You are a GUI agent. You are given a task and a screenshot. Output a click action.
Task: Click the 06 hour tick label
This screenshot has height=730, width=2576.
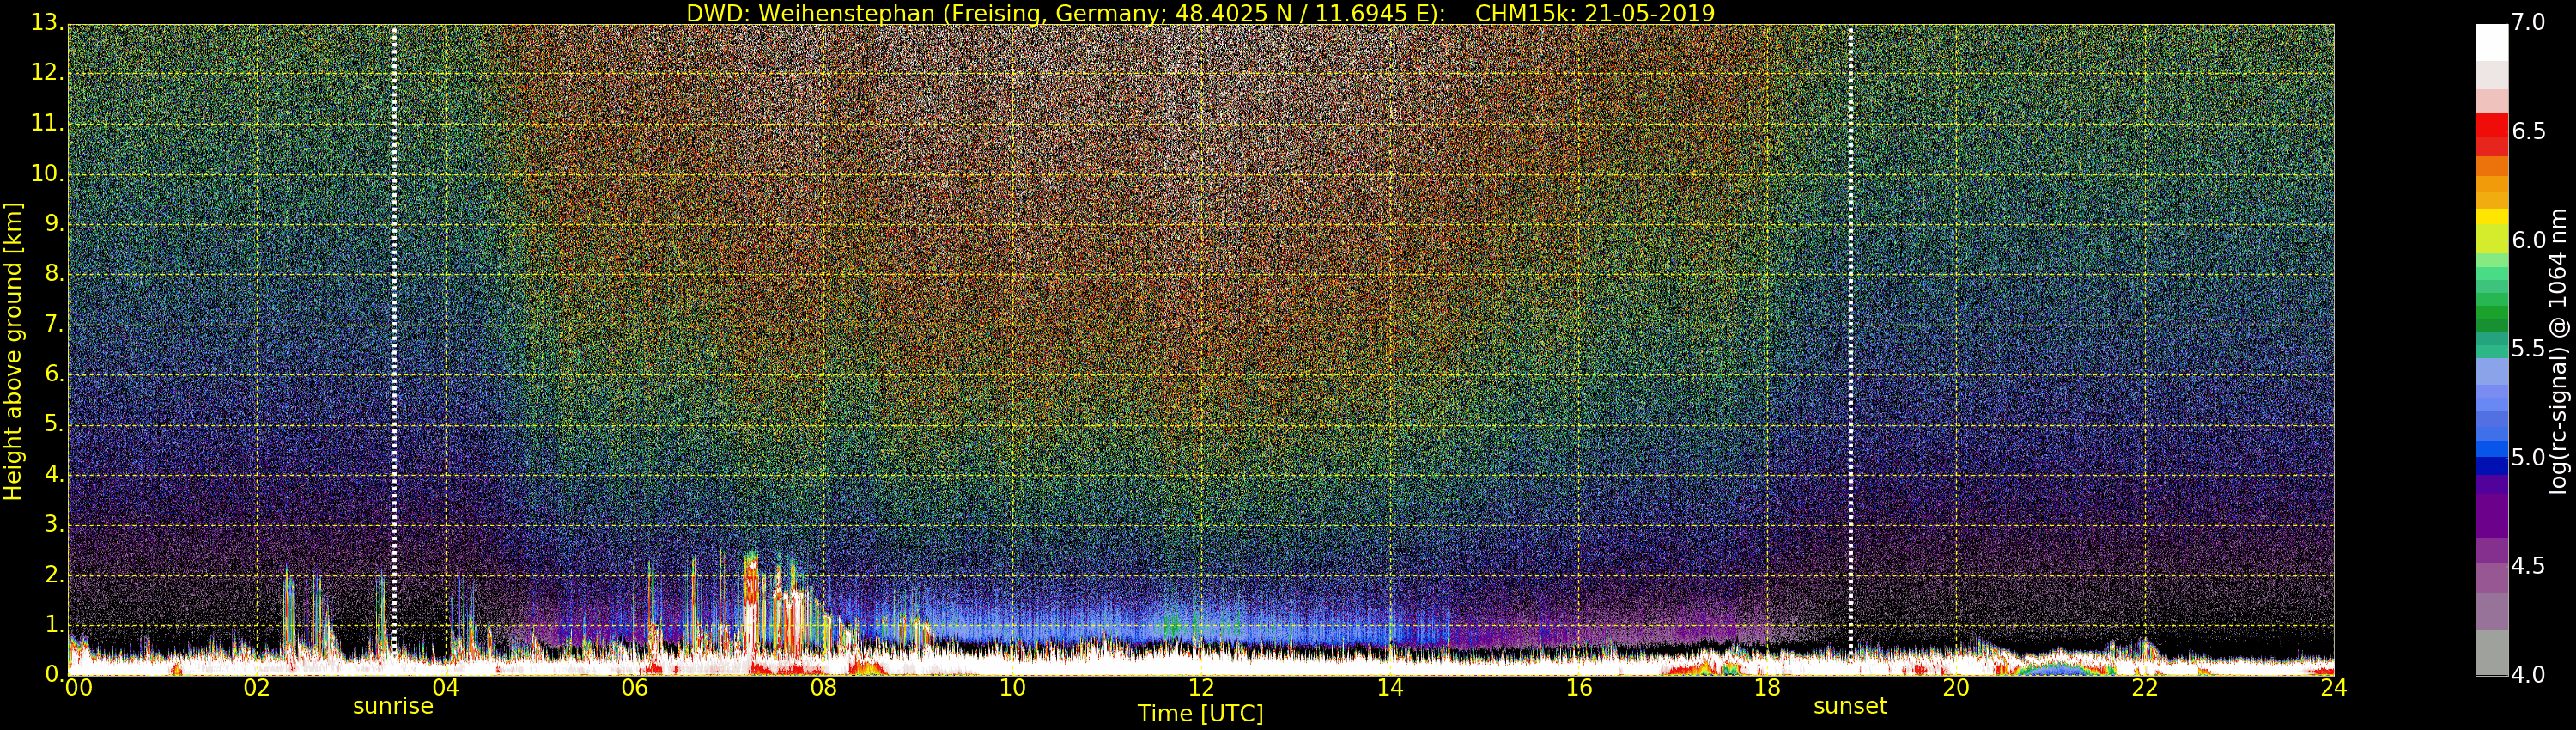click(x=635, y=688)
